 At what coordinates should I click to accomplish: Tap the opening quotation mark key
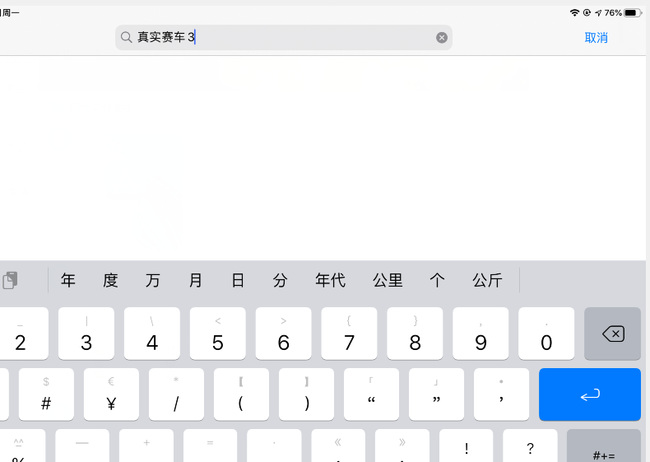tap(371, 394)
